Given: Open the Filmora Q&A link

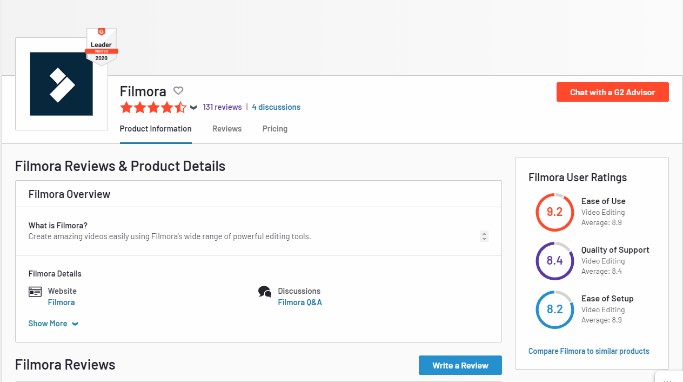Looking at the screenshot, I should pos(300,302).
